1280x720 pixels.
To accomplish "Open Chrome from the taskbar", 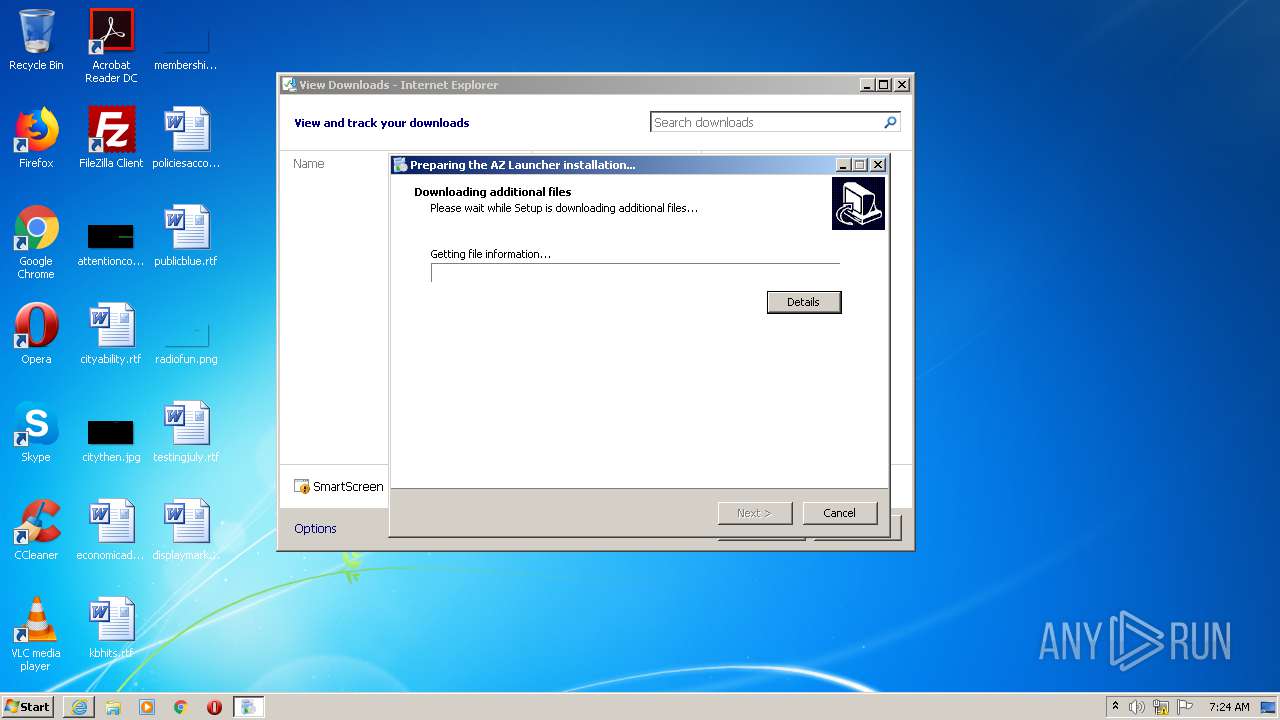I will 180,707.
